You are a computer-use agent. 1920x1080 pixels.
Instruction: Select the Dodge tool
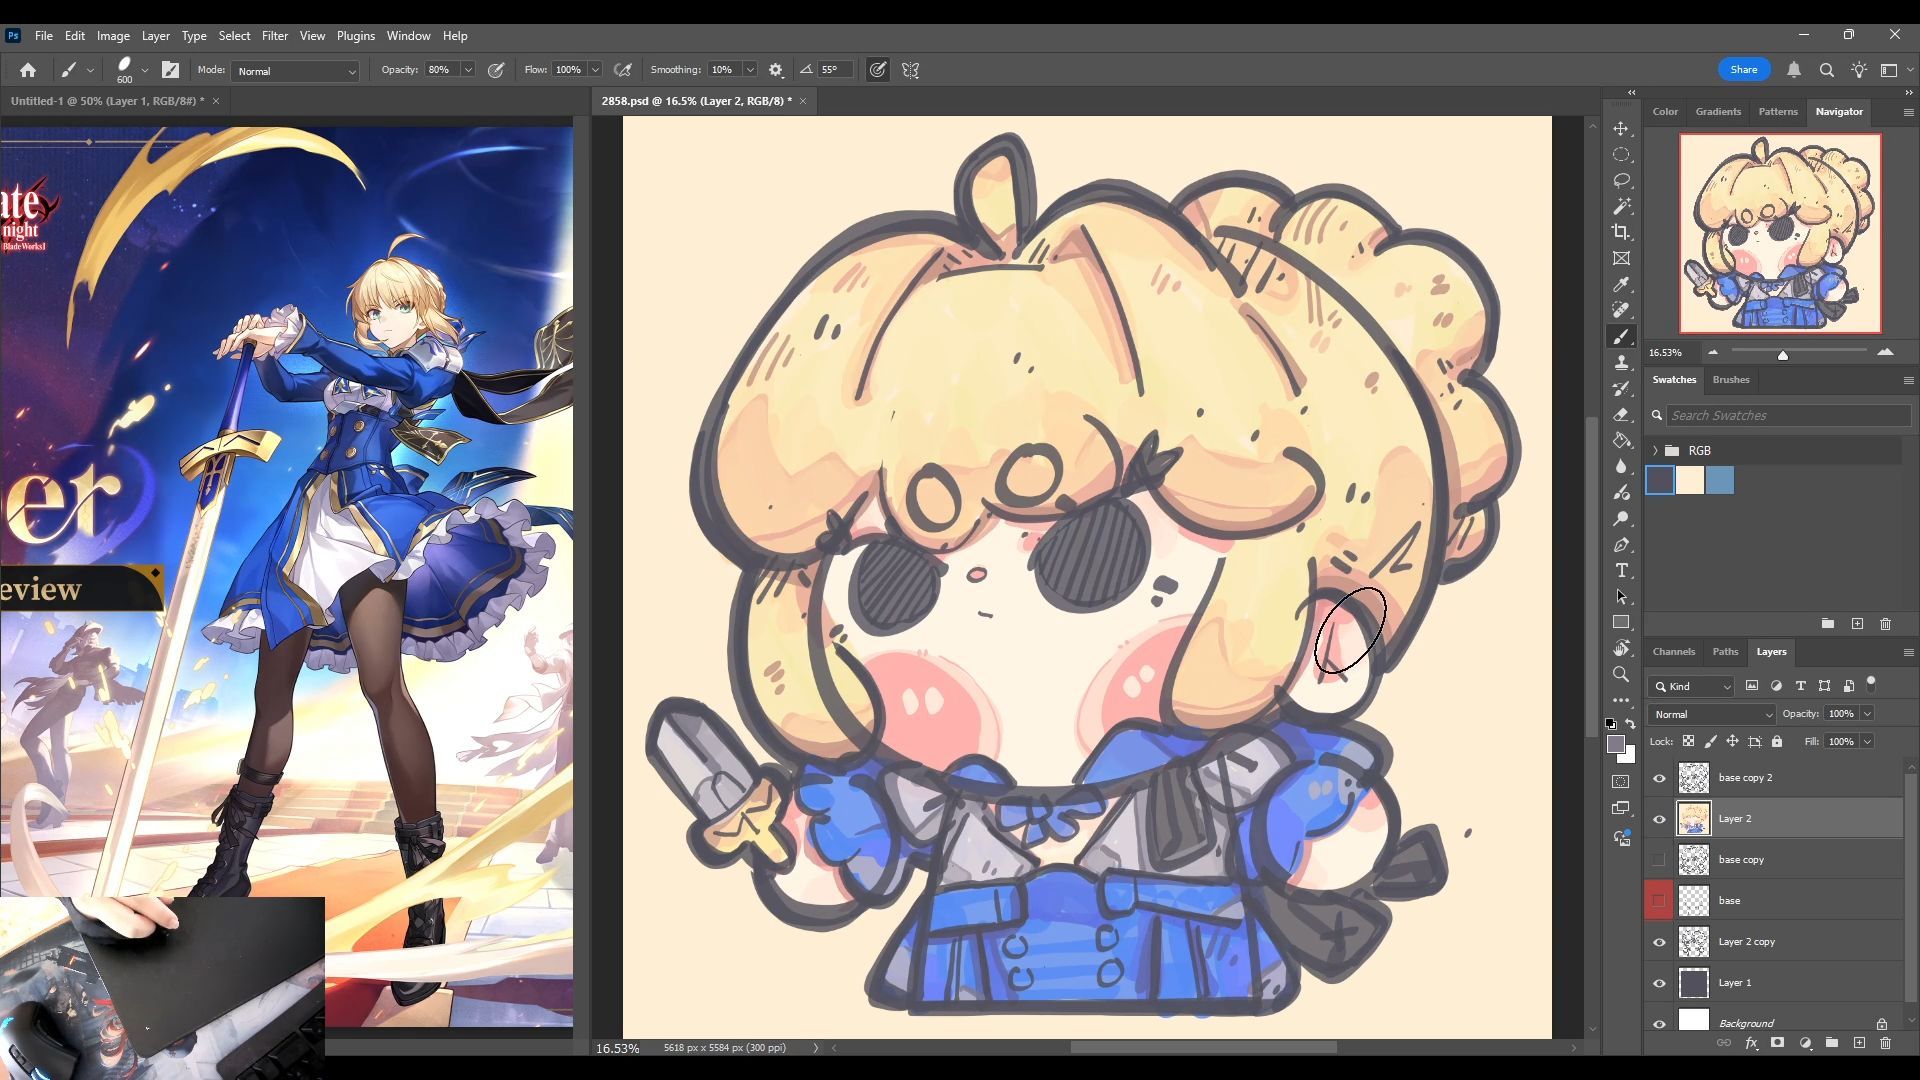click(x=1621, y=519)
